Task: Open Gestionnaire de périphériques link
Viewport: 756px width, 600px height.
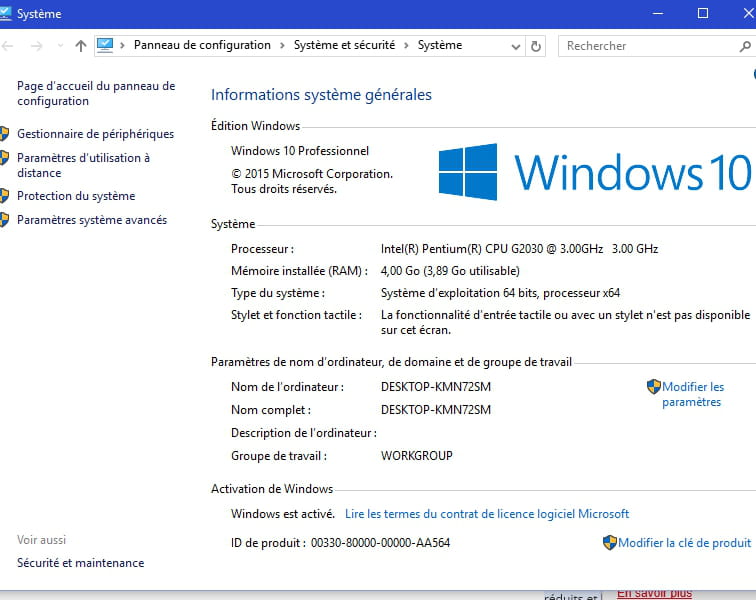Action: coord(95,134)
